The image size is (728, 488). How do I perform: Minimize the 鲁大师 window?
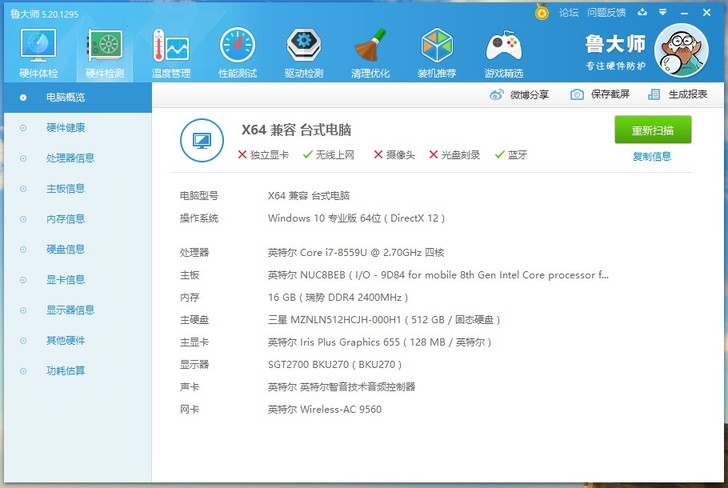point(684,13)
